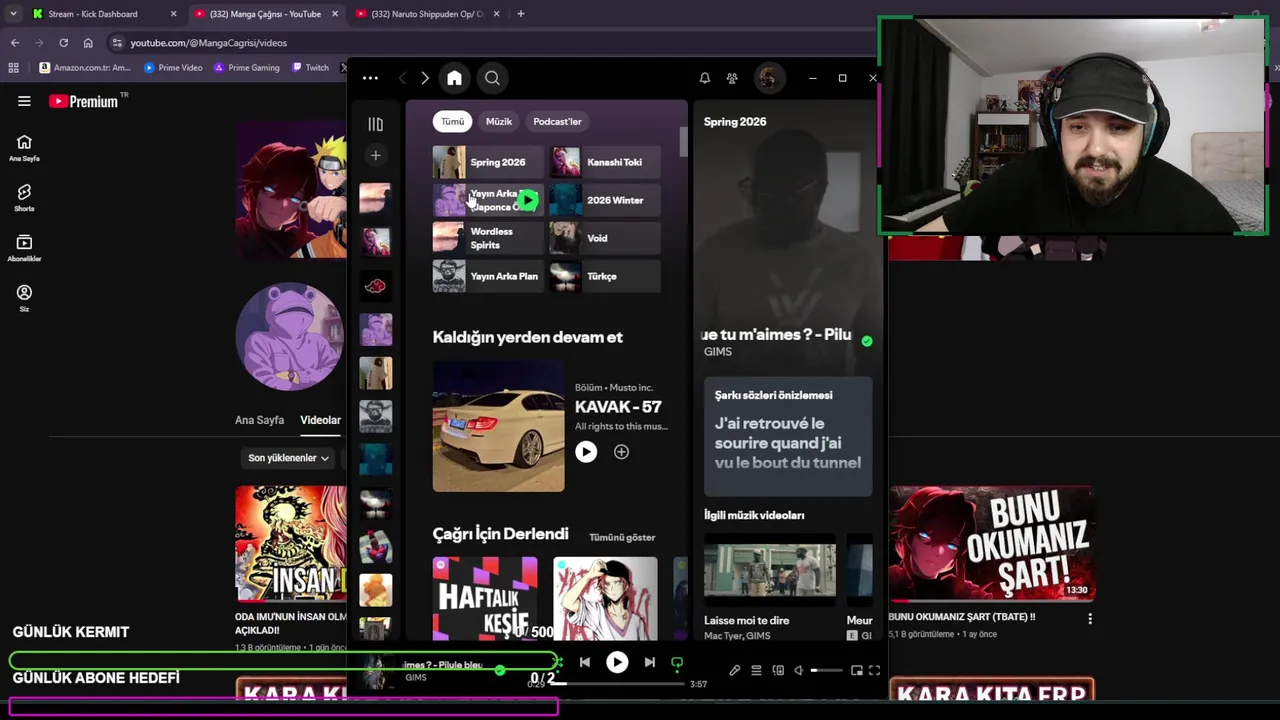
Task: Select the Müzik filter chip
Action: [498, 121]
